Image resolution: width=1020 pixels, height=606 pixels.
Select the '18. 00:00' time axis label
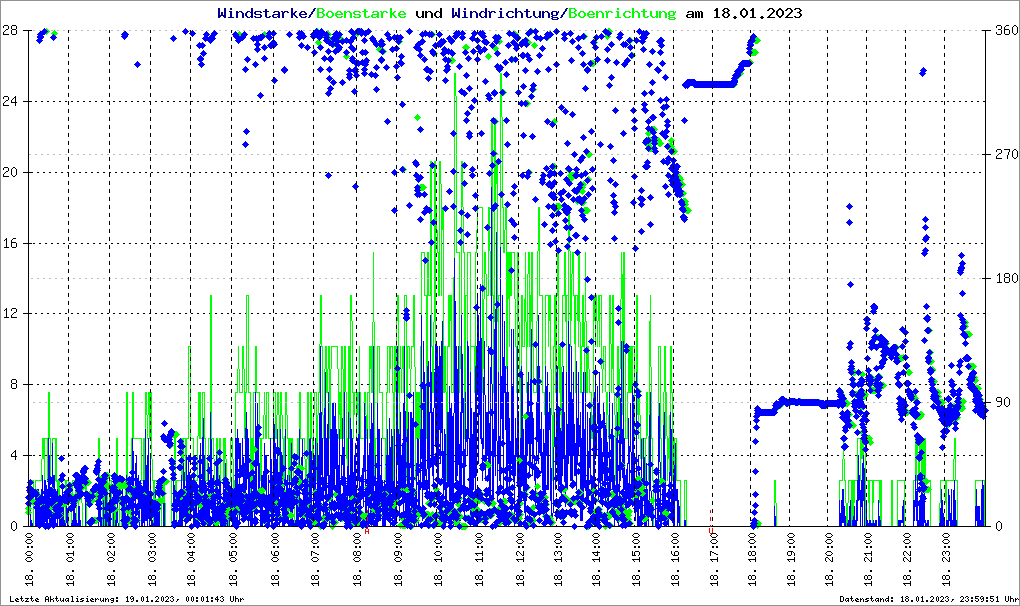tap(29, 561)
